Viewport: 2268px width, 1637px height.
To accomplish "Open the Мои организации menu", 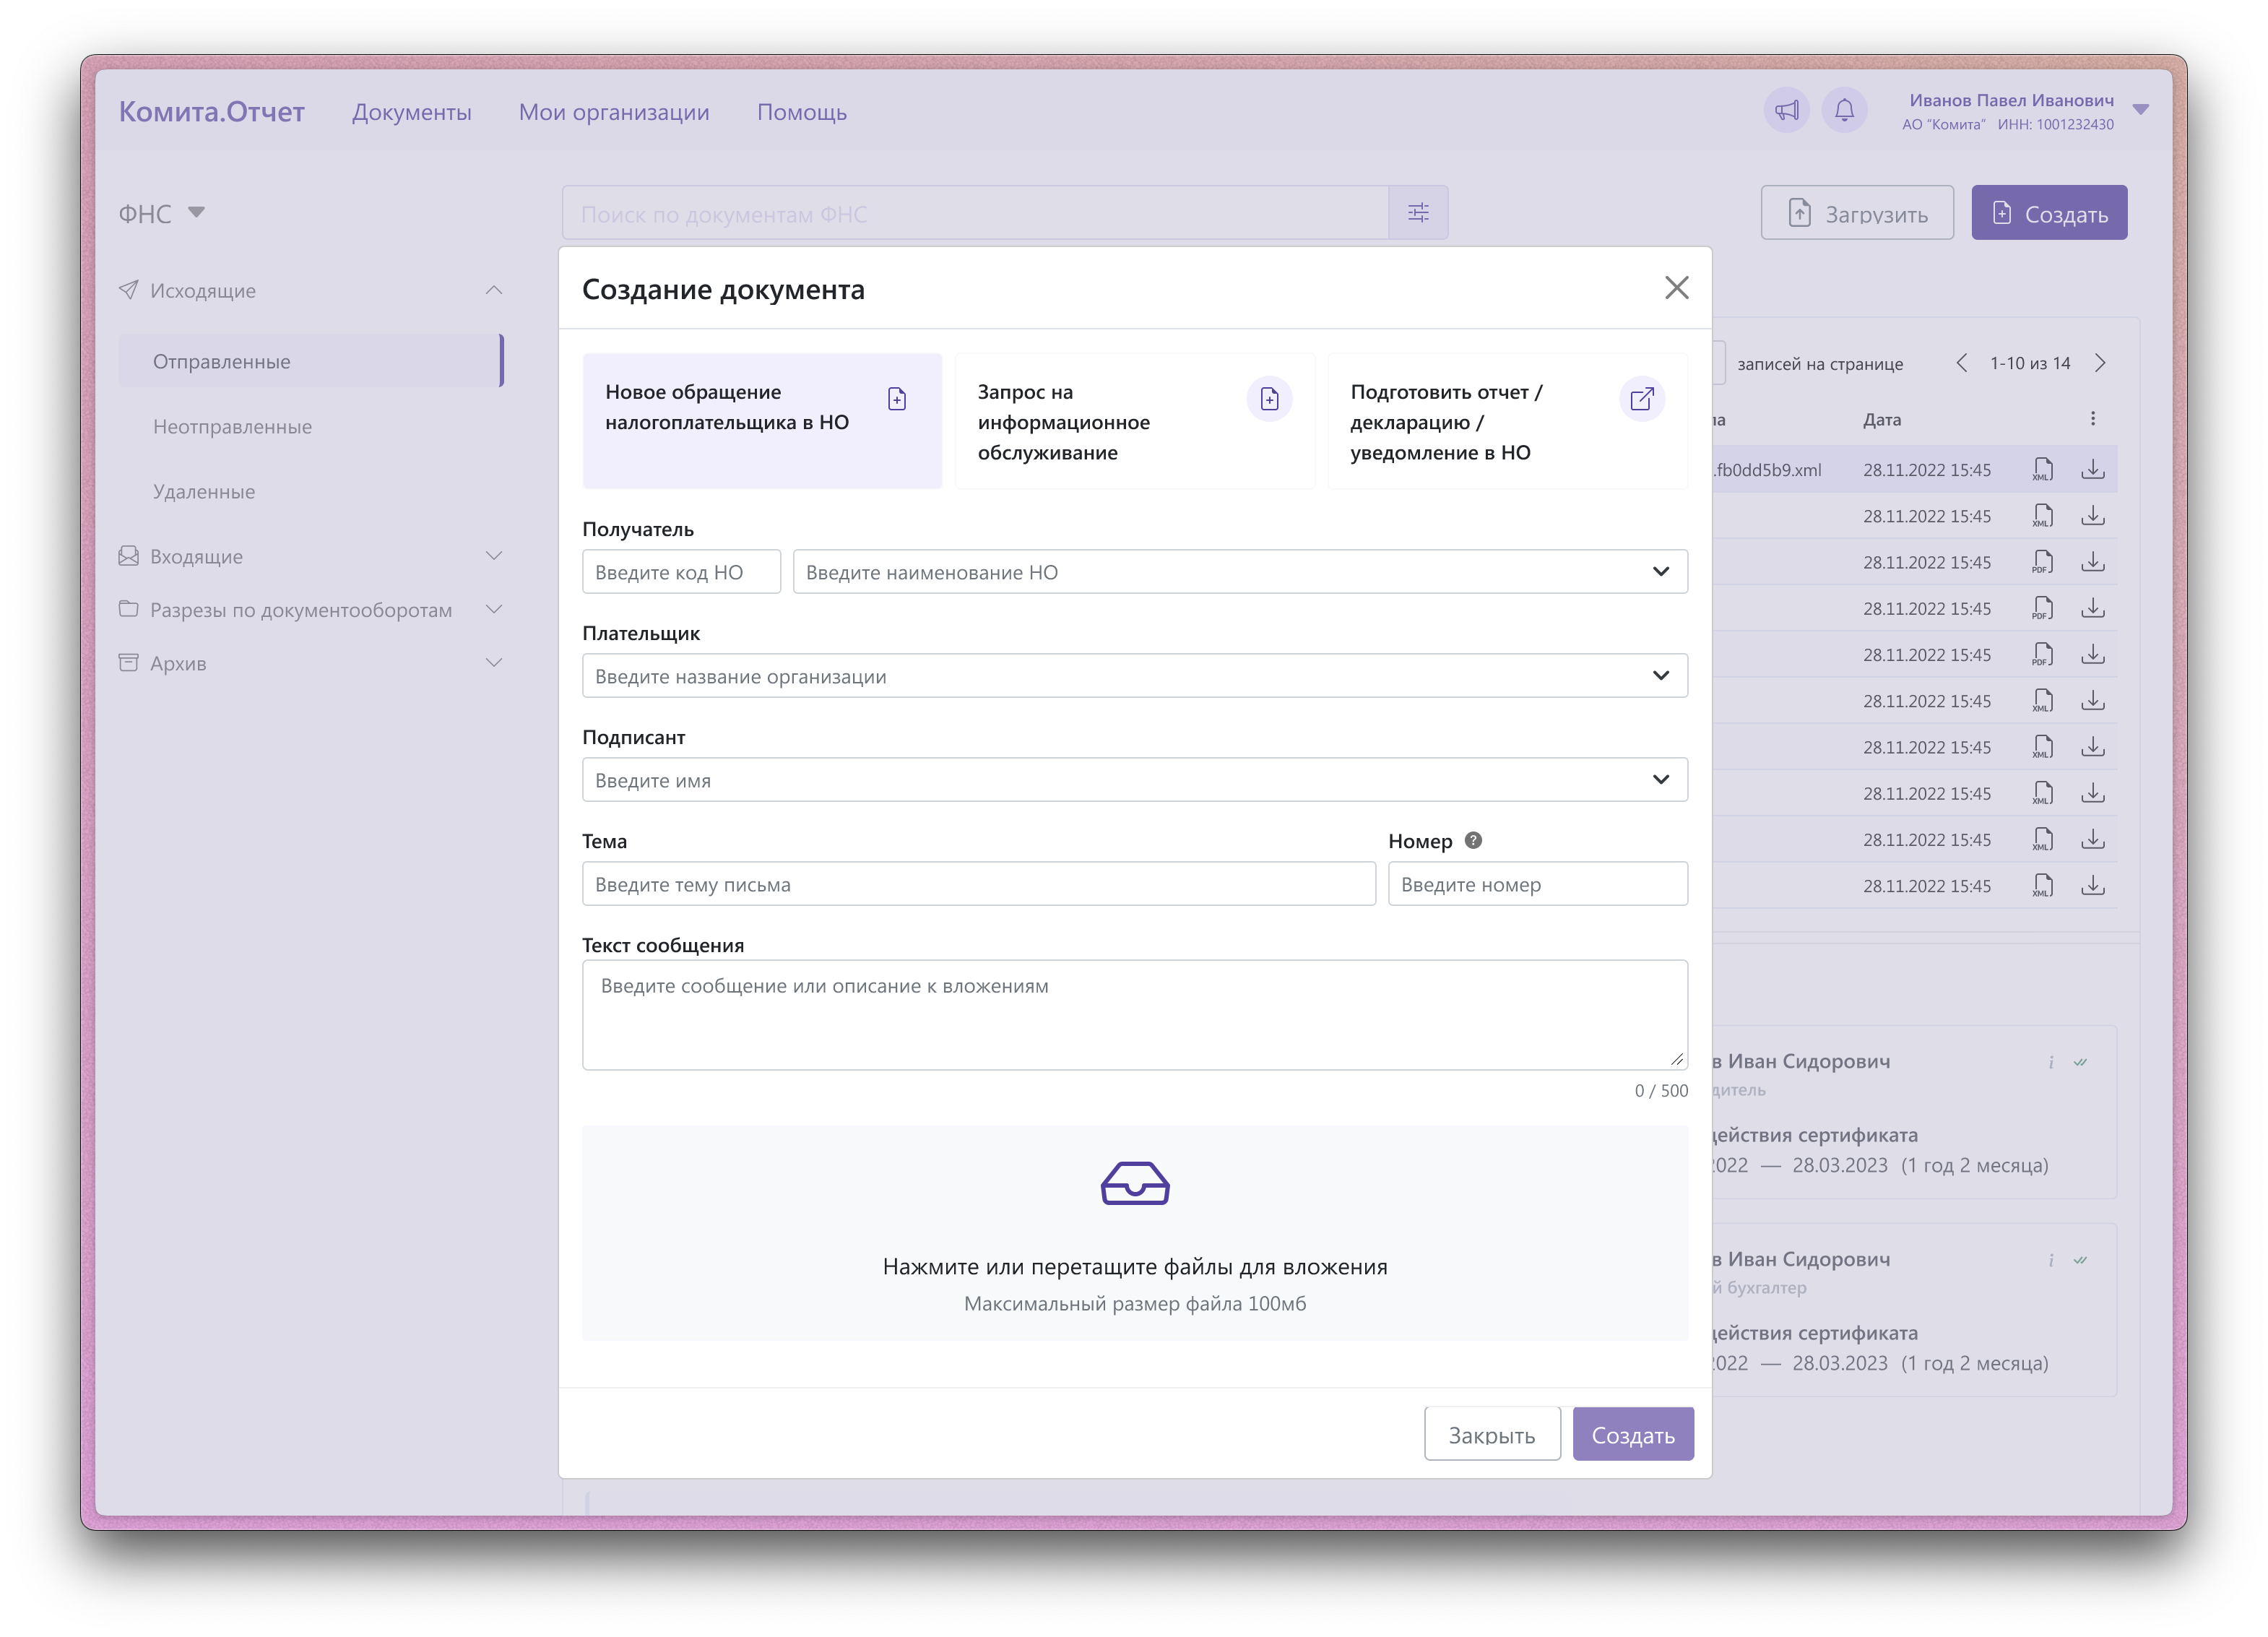I will point(614,112).
